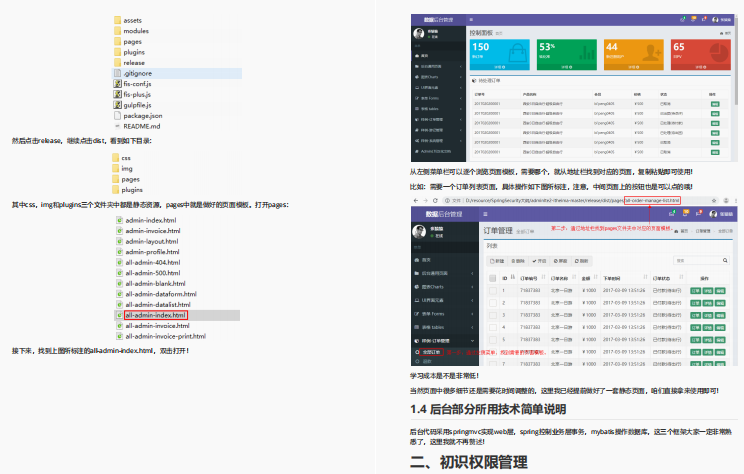Screen dimensions: 744x474
Task: Check the checkbox for order ID 4
Action: (493, 327)
